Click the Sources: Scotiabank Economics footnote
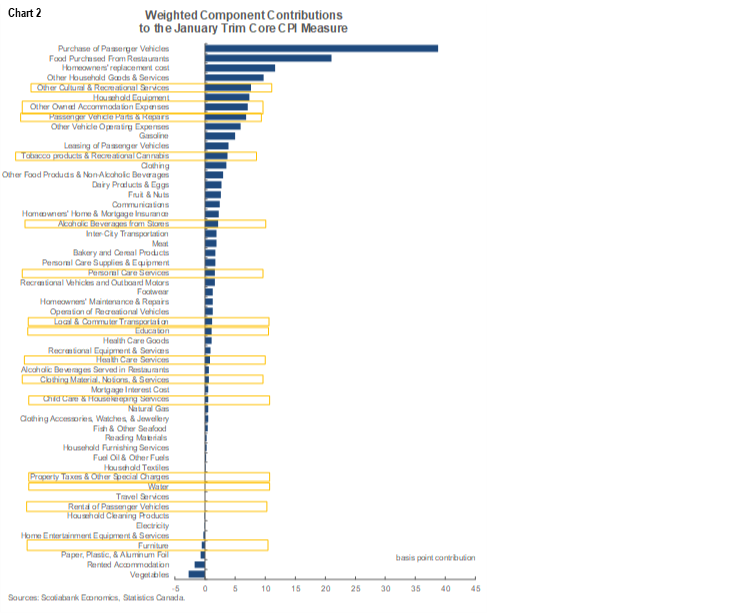 (x=96, y=597)
